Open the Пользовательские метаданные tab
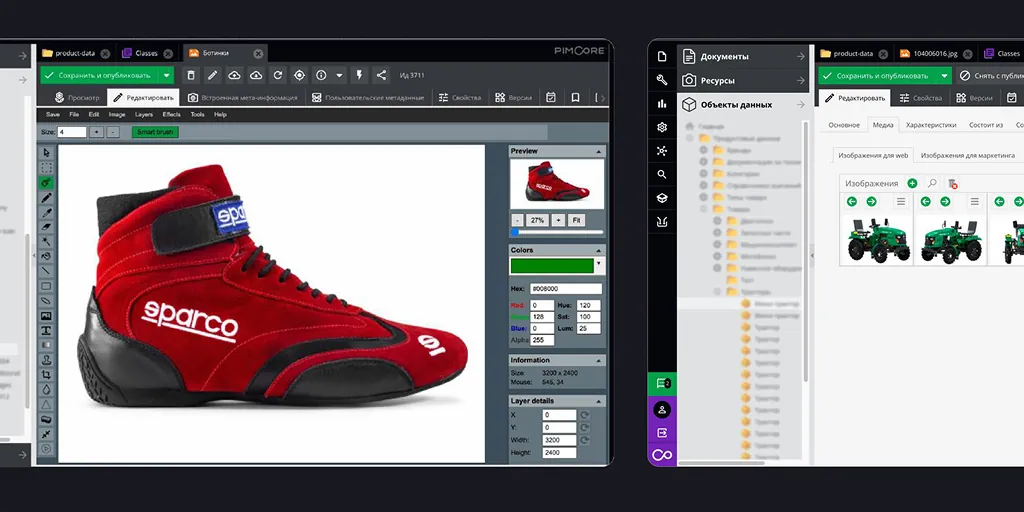Image resolution: width=1024 pixels, height=512 pixels. (368, 98)
